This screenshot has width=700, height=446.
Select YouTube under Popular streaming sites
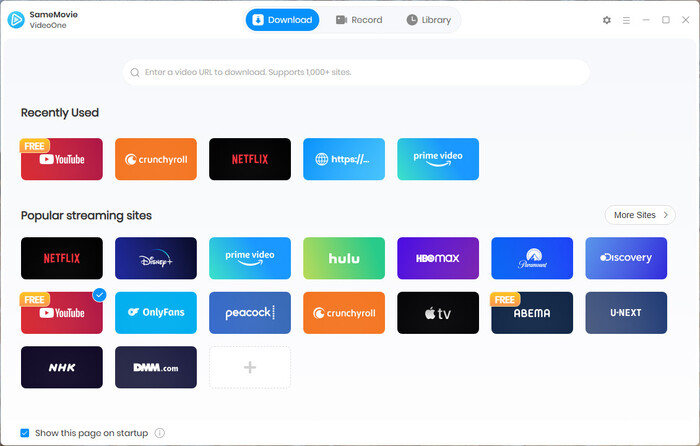tap(62, 313)
